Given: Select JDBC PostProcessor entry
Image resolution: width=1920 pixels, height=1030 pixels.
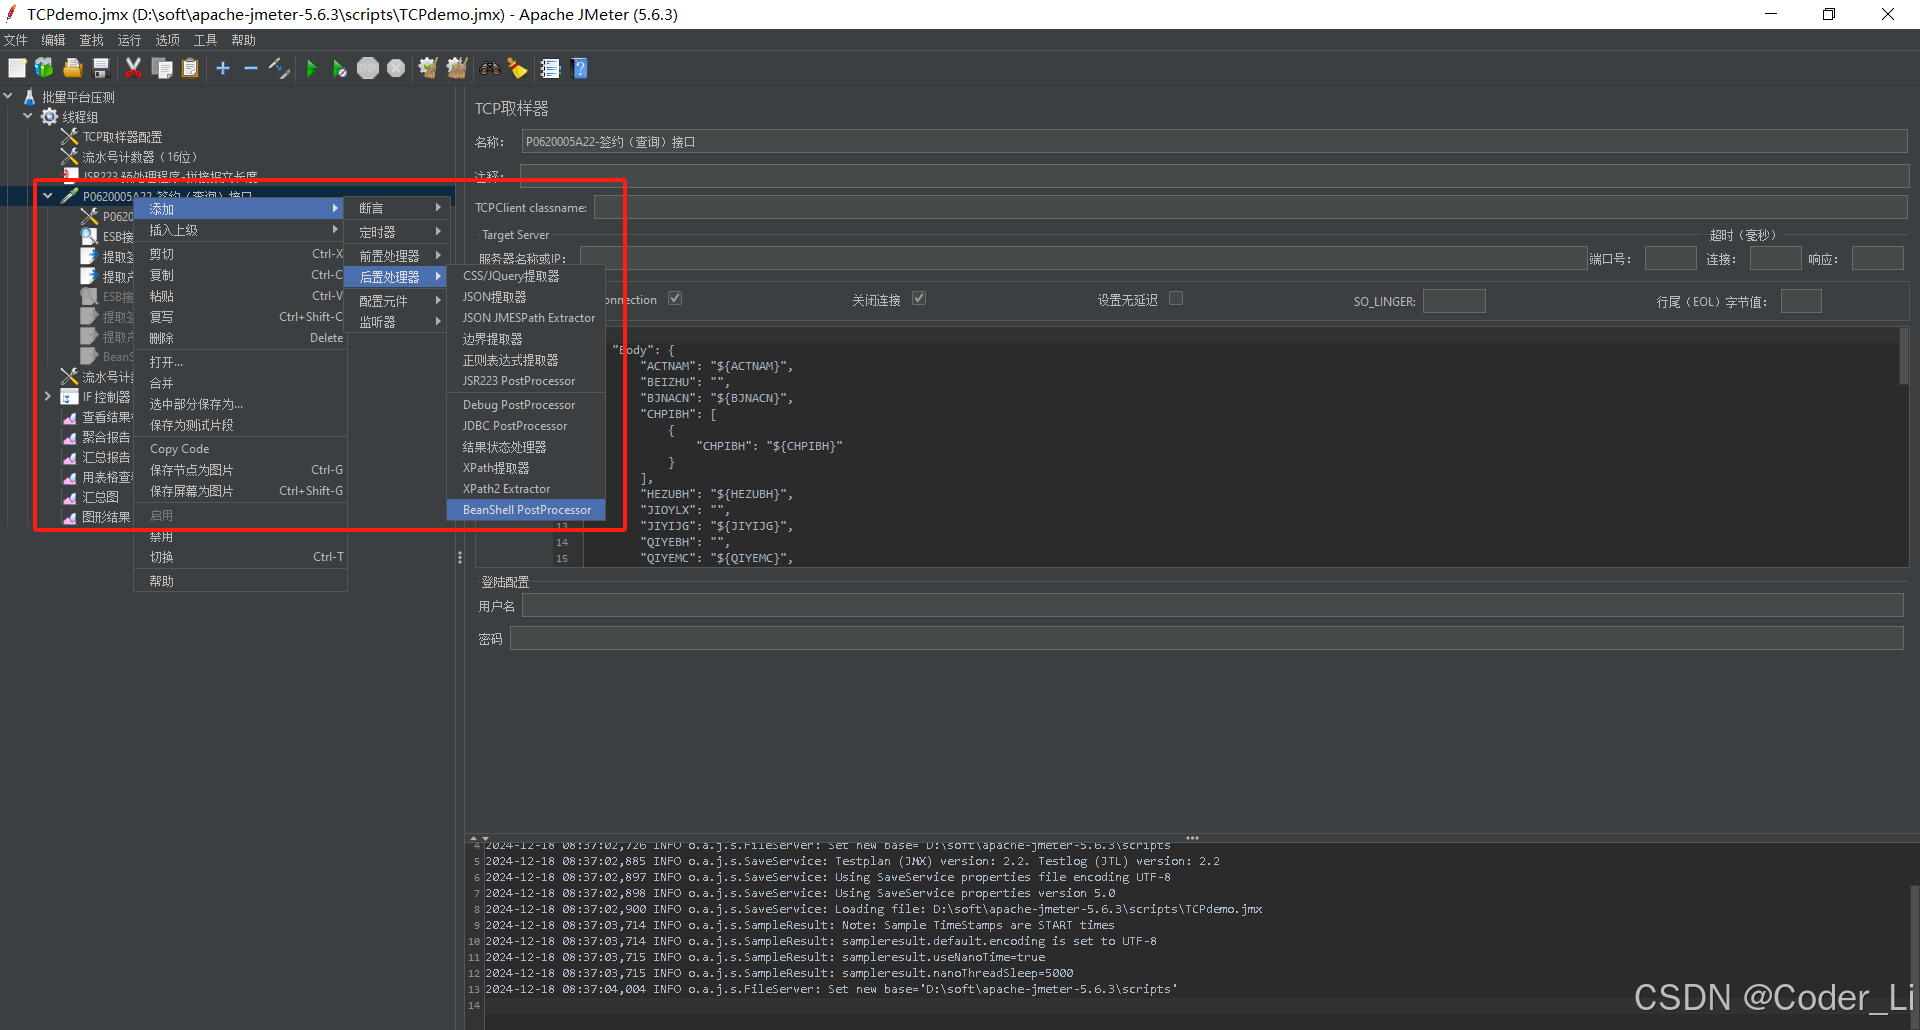Looking at the screenshot, I should [x=526, y=426].
